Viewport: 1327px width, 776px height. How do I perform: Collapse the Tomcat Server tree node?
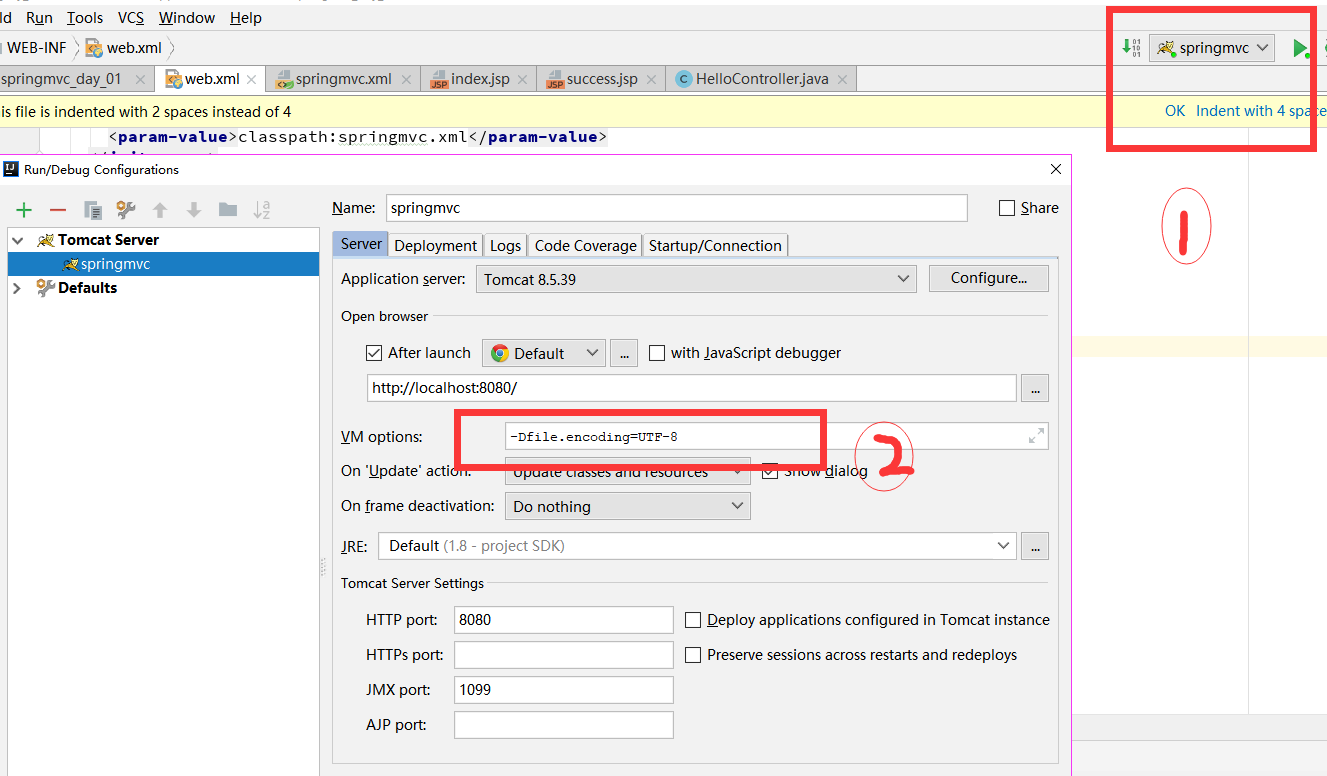(17, 240)
